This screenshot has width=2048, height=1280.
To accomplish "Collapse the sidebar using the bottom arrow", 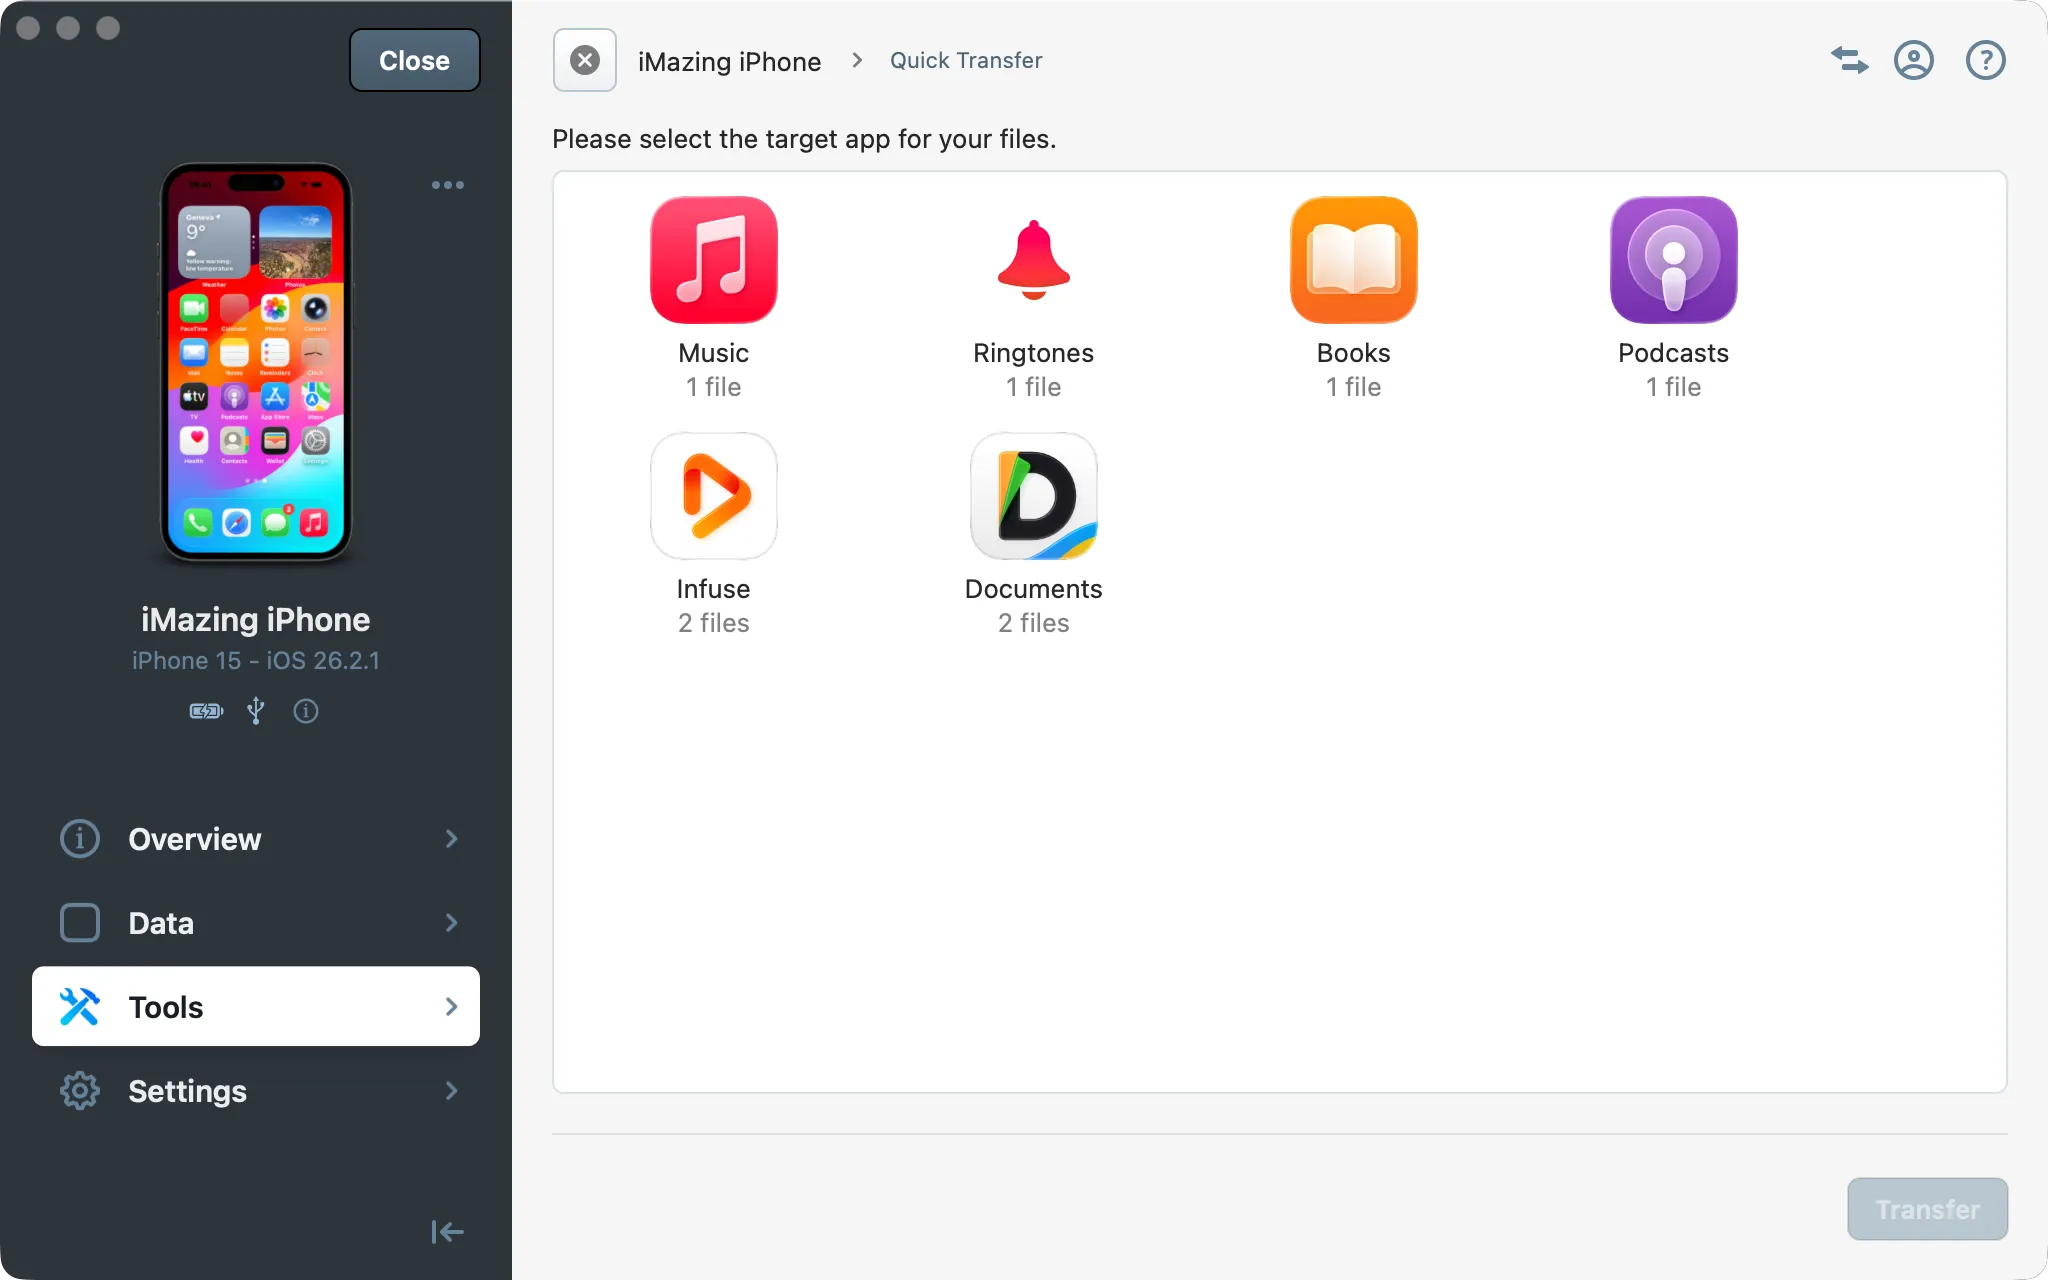I will point(446,1231).
